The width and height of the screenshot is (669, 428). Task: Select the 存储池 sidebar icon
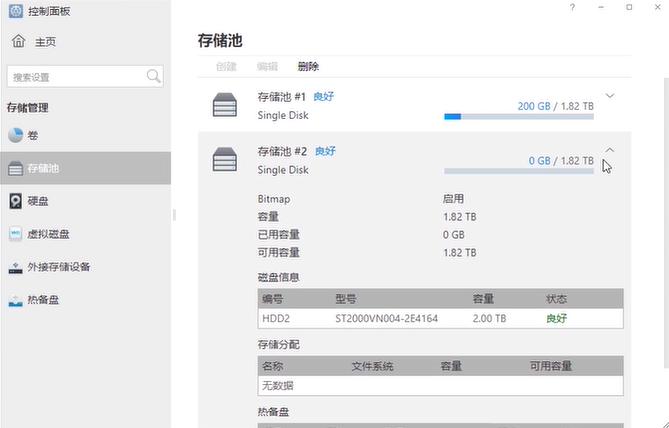pyautogui.click(x=16, y=168)
